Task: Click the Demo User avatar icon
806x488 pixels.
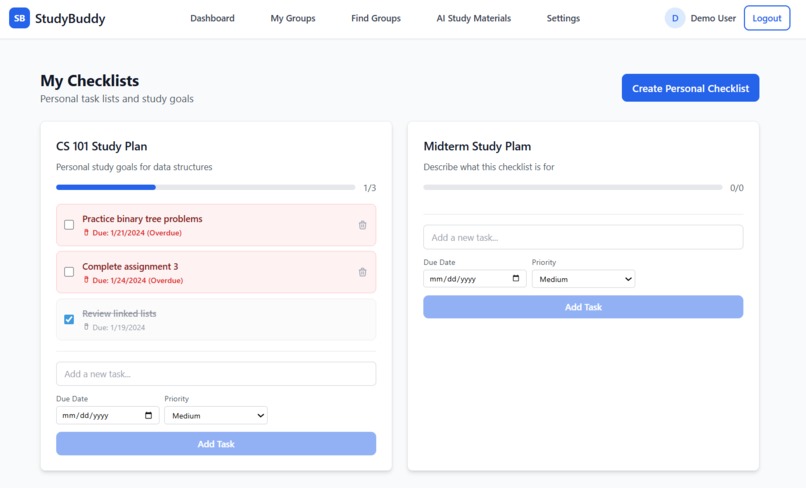Action: pyautogui.click(x=675, y=18)
